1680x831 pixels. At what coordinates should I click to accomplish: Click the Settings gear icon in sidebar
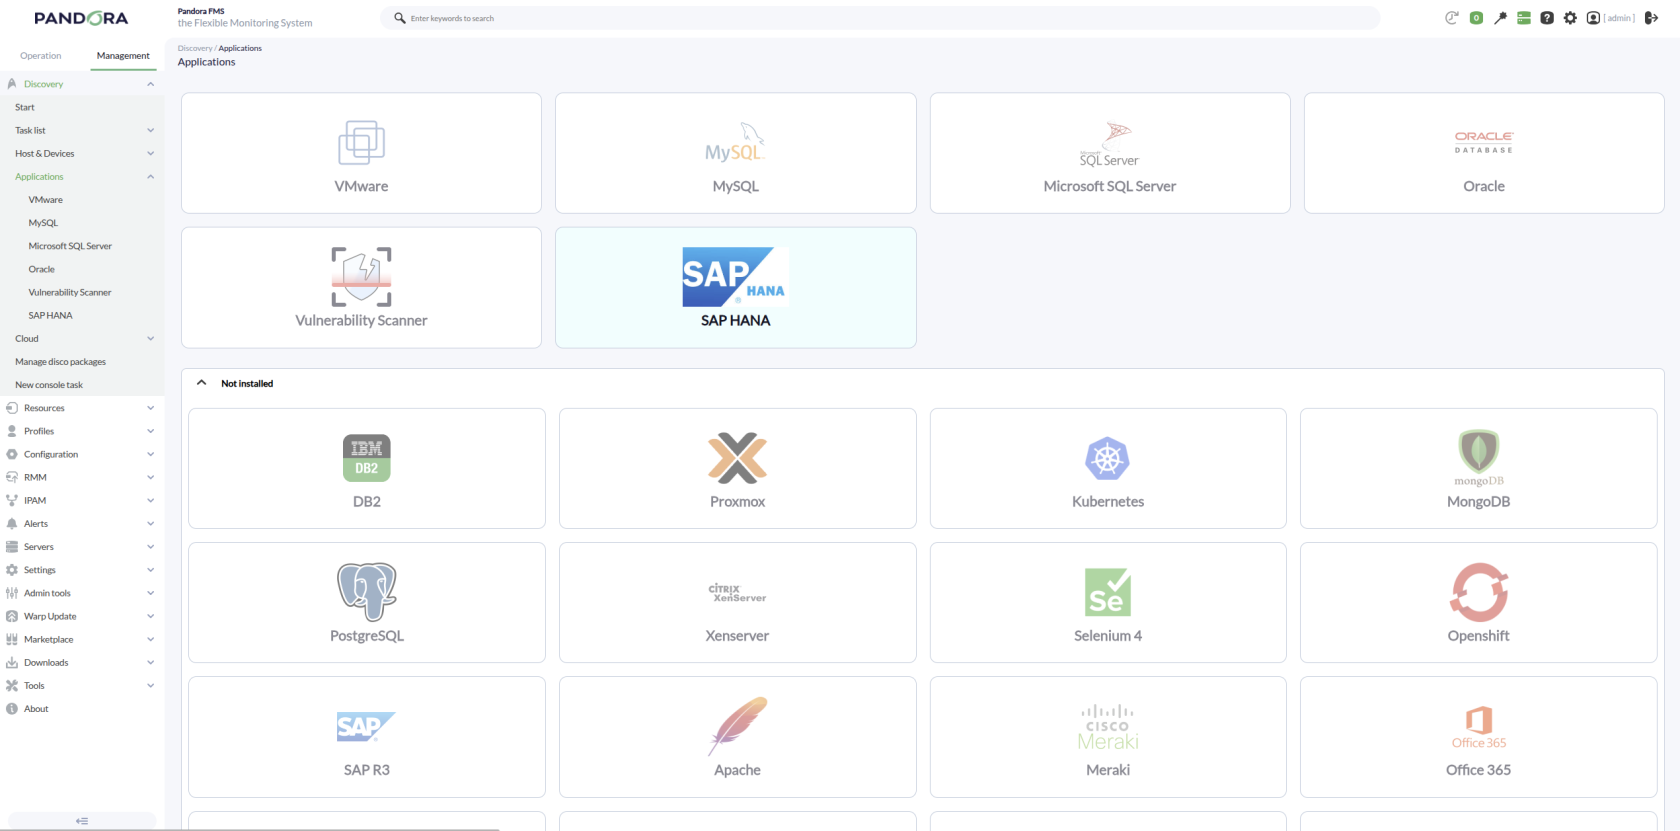click(12, 570)
